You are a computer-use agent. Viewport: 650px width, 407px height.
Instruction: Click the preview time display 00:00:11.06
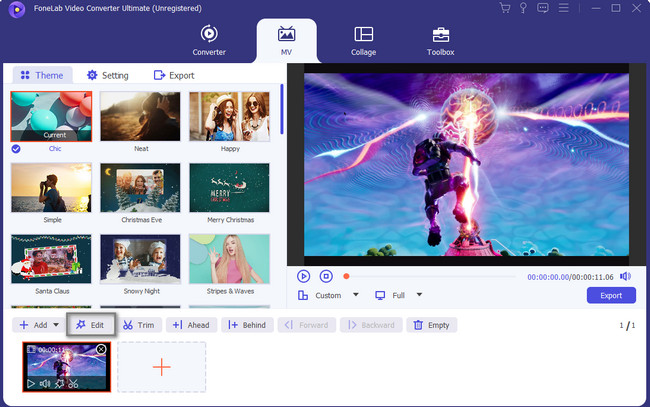[x=592, y=277]
